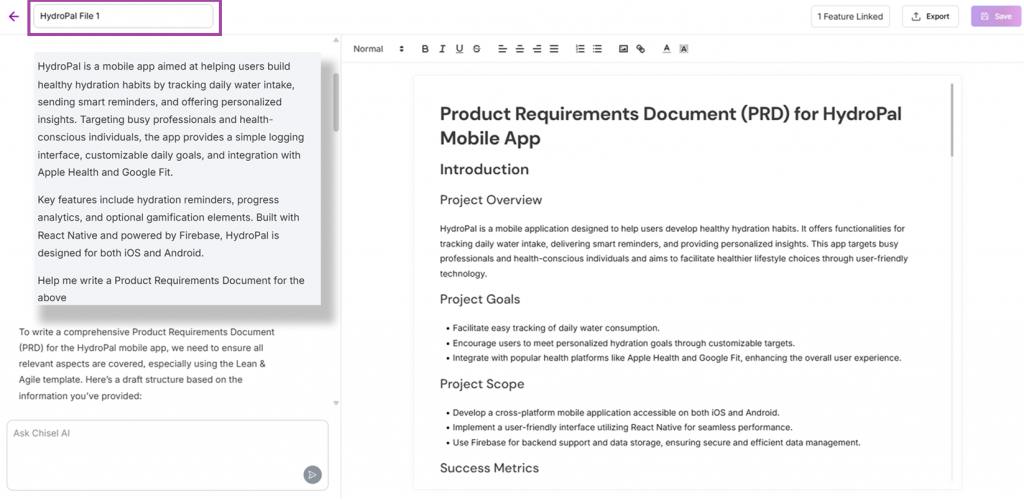The image size is (1024, 501).
Task: Click the prompt line 'Help me write a Product Requirements'
Action: pos(171,289)
